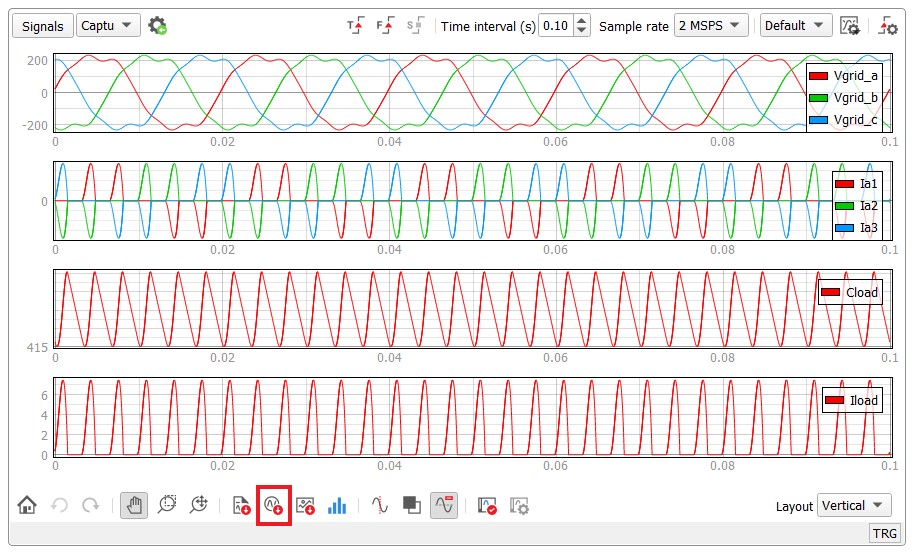The image size is (916, 556).
Task: Click the forced trigger F icon
Action: (385, 26)
